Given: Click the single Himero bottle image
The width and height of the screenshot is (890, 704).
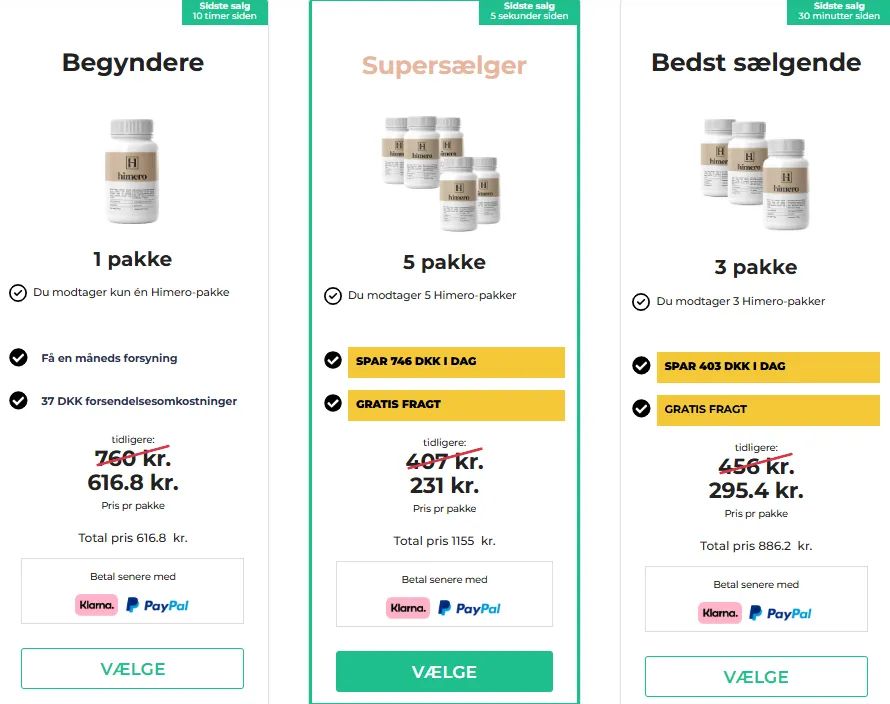Looking at the screenshot, I should pyautogui.click(x=132, y=170).
